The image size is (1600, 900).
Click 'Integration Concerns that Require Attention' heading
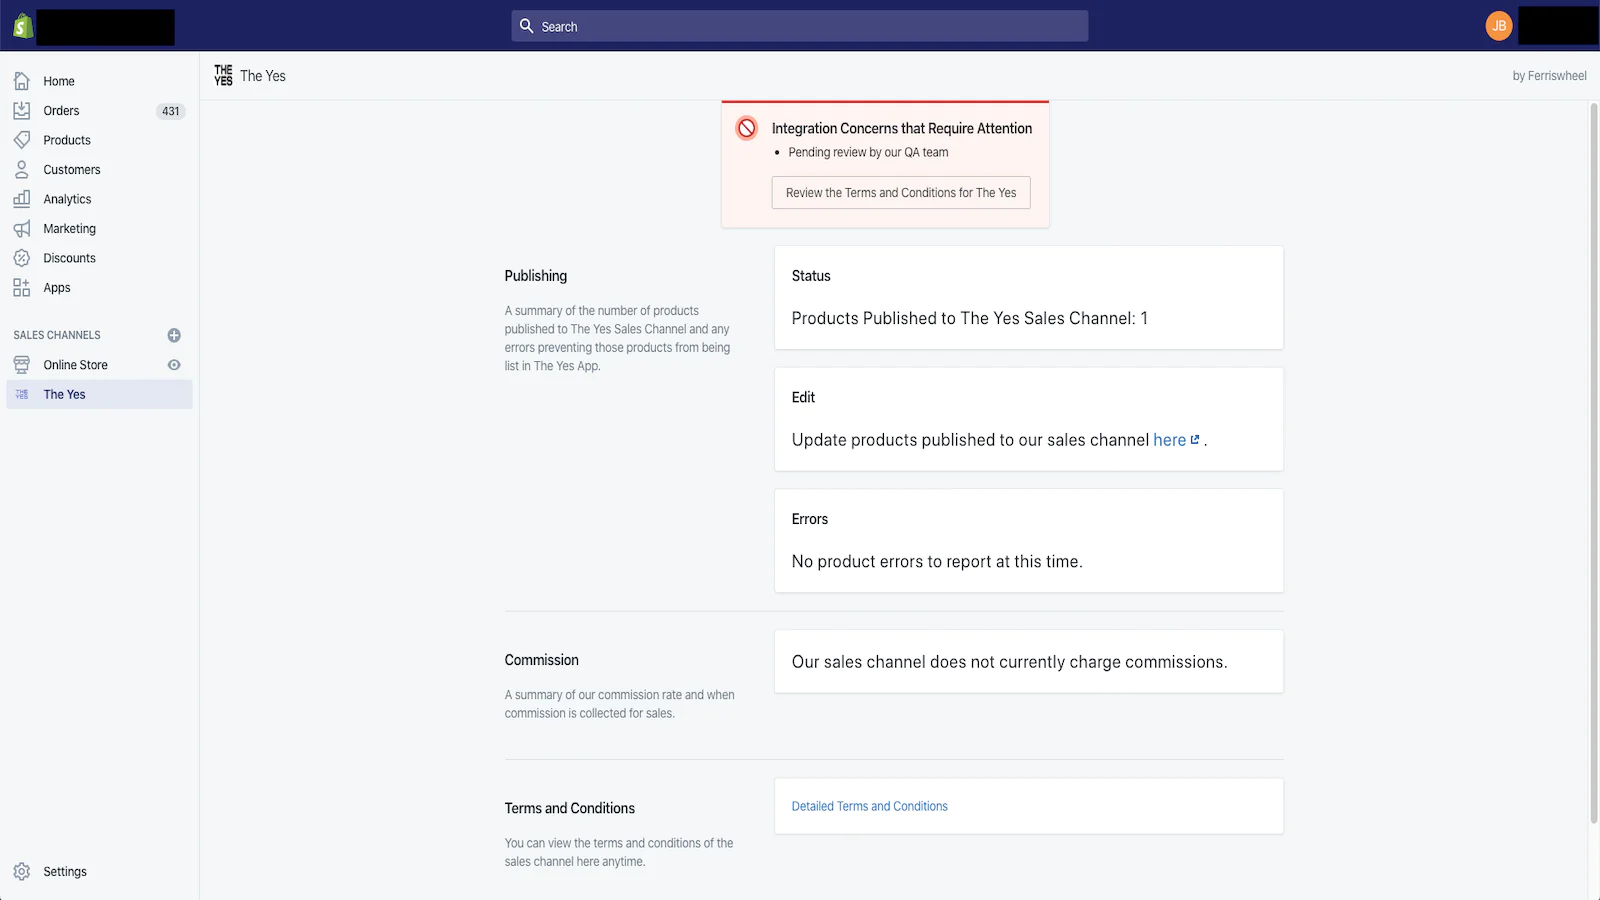pyautogui.click(x=902, y=128)
